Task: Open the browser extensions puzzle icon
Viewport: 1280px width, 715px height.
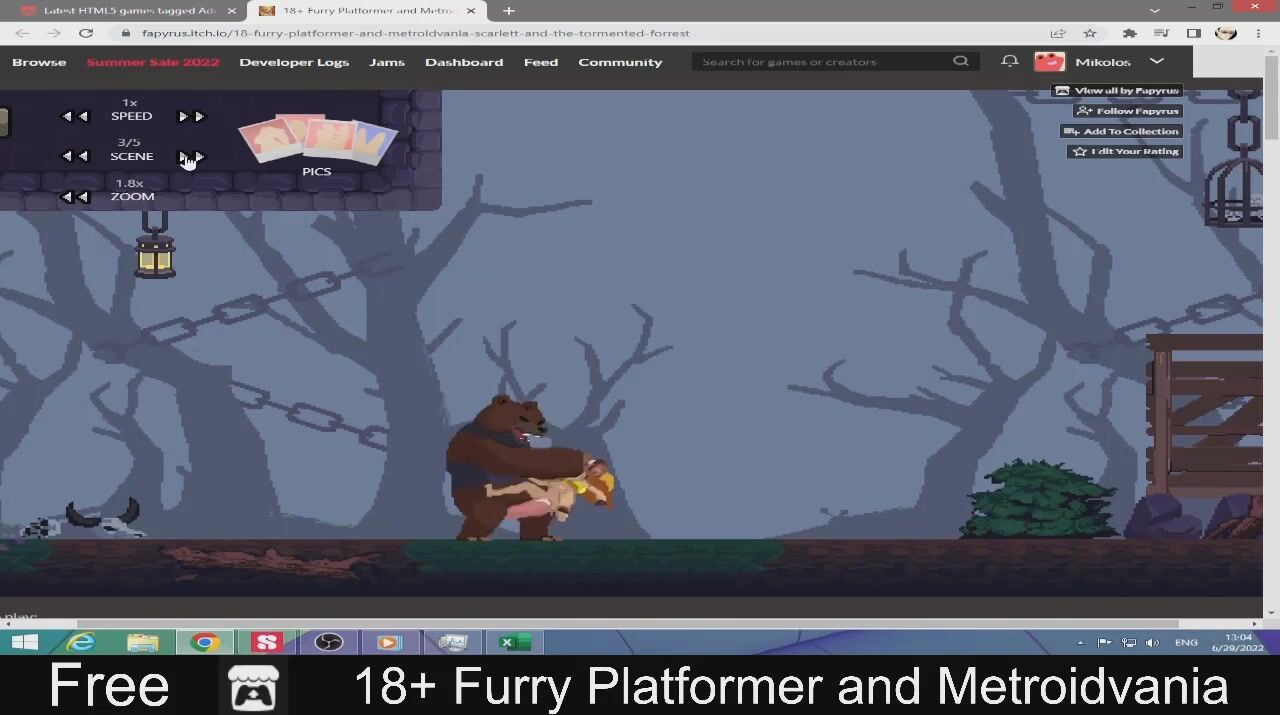Action: click(x=1129, y=33)
